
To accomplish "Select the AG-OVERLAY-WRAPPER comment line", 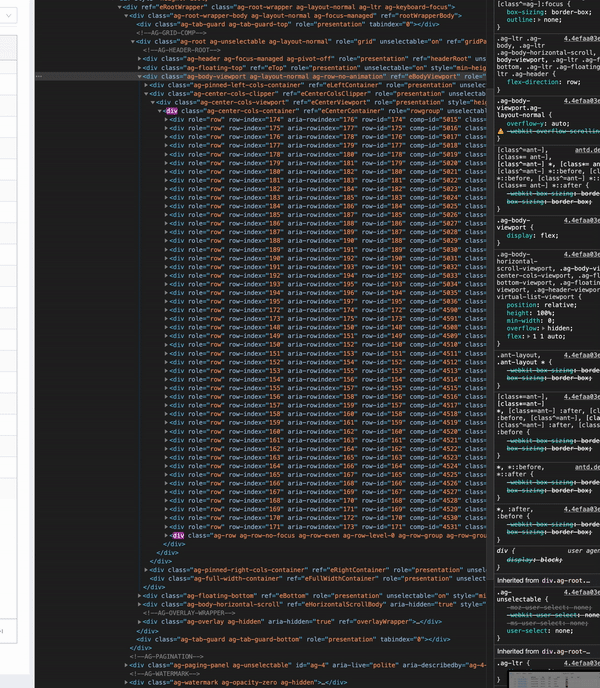I will click(x=189, y=613).
